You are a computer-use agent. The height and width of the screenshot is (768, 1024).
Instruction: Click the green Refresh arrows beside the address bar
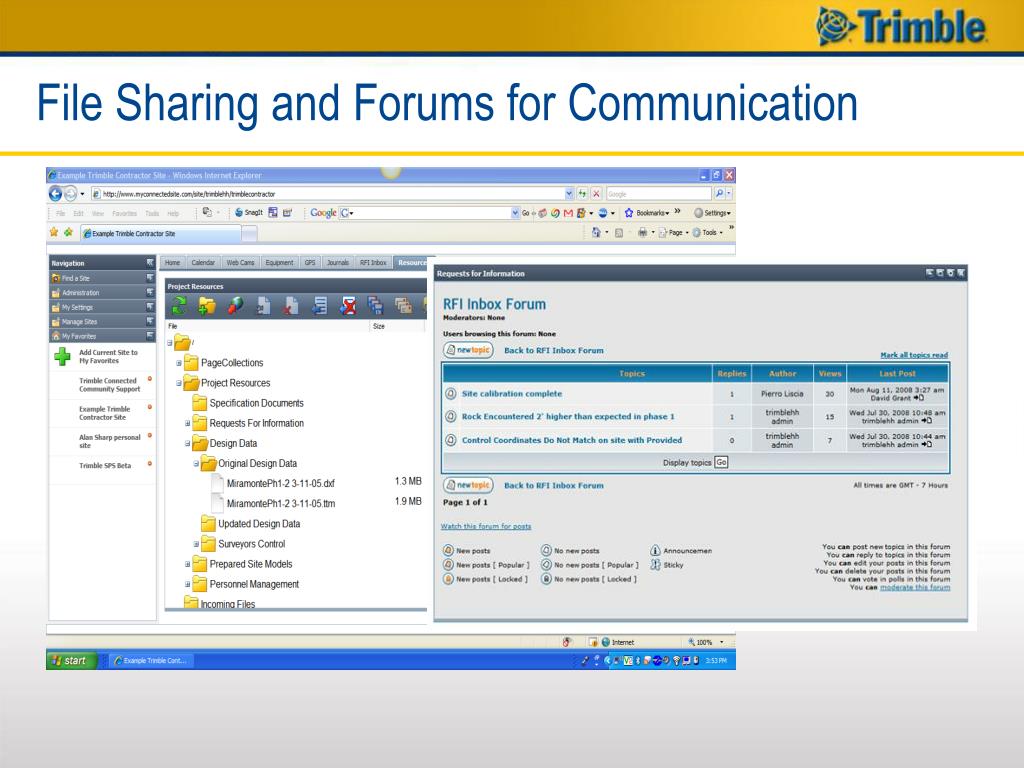[x=582, y=193]
